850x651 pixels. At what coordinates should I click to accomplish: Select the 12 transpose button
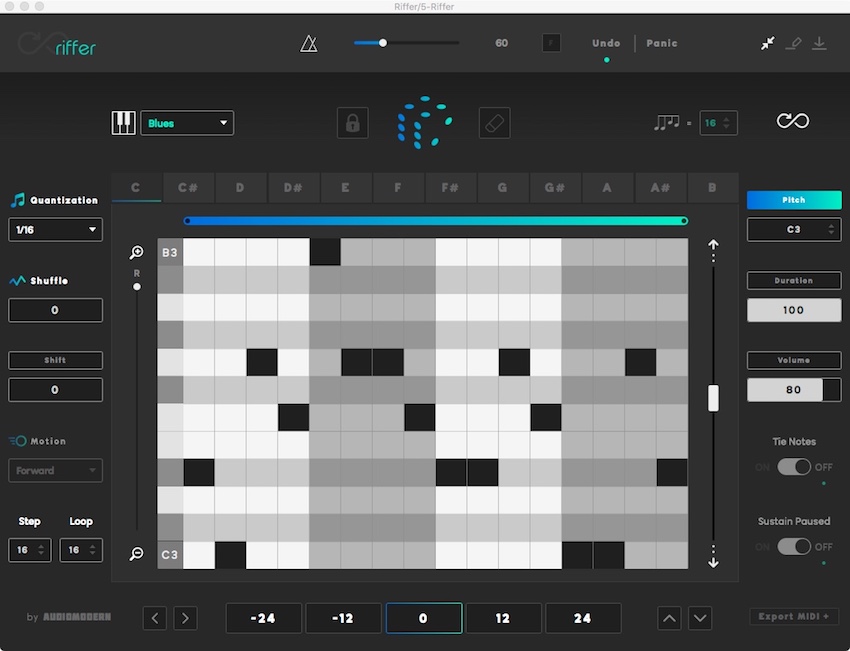click(x=503, y=618)
